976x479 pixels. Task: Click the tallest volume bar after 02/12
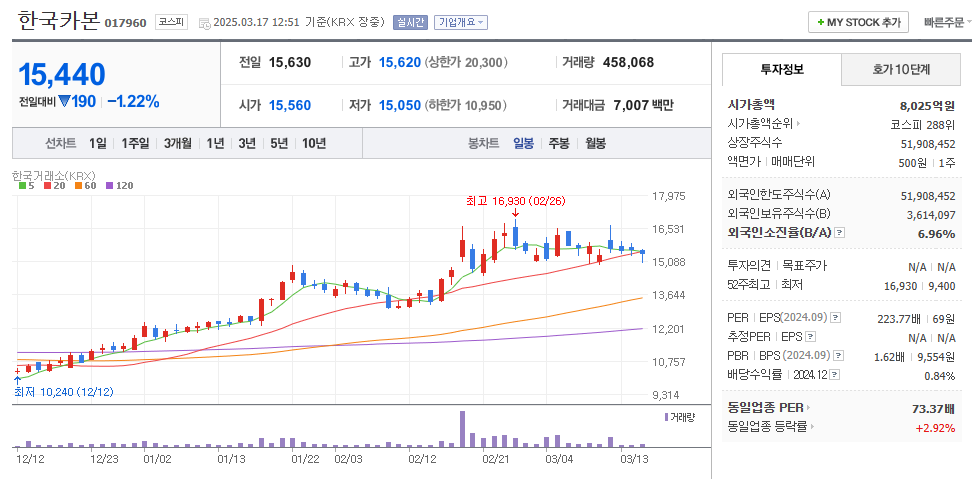pyautogui.click(x=462, y=429)
